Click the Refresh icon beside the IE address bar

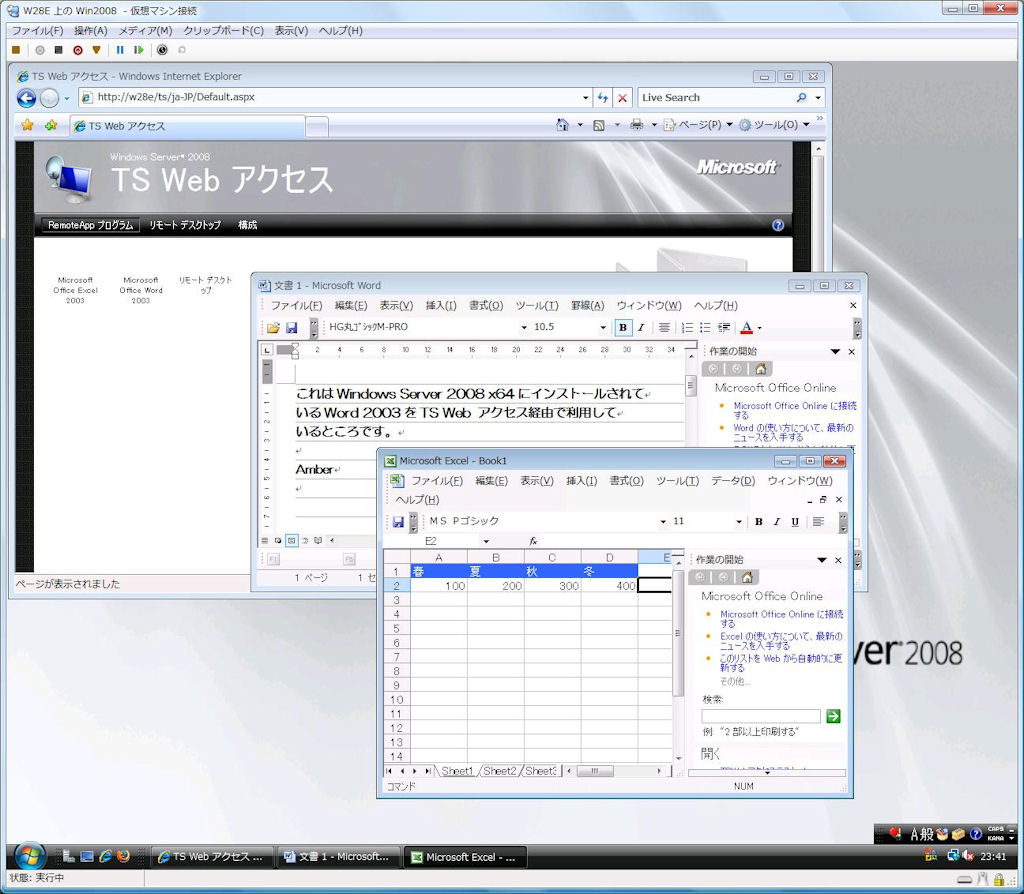click(x=602, y=98)
